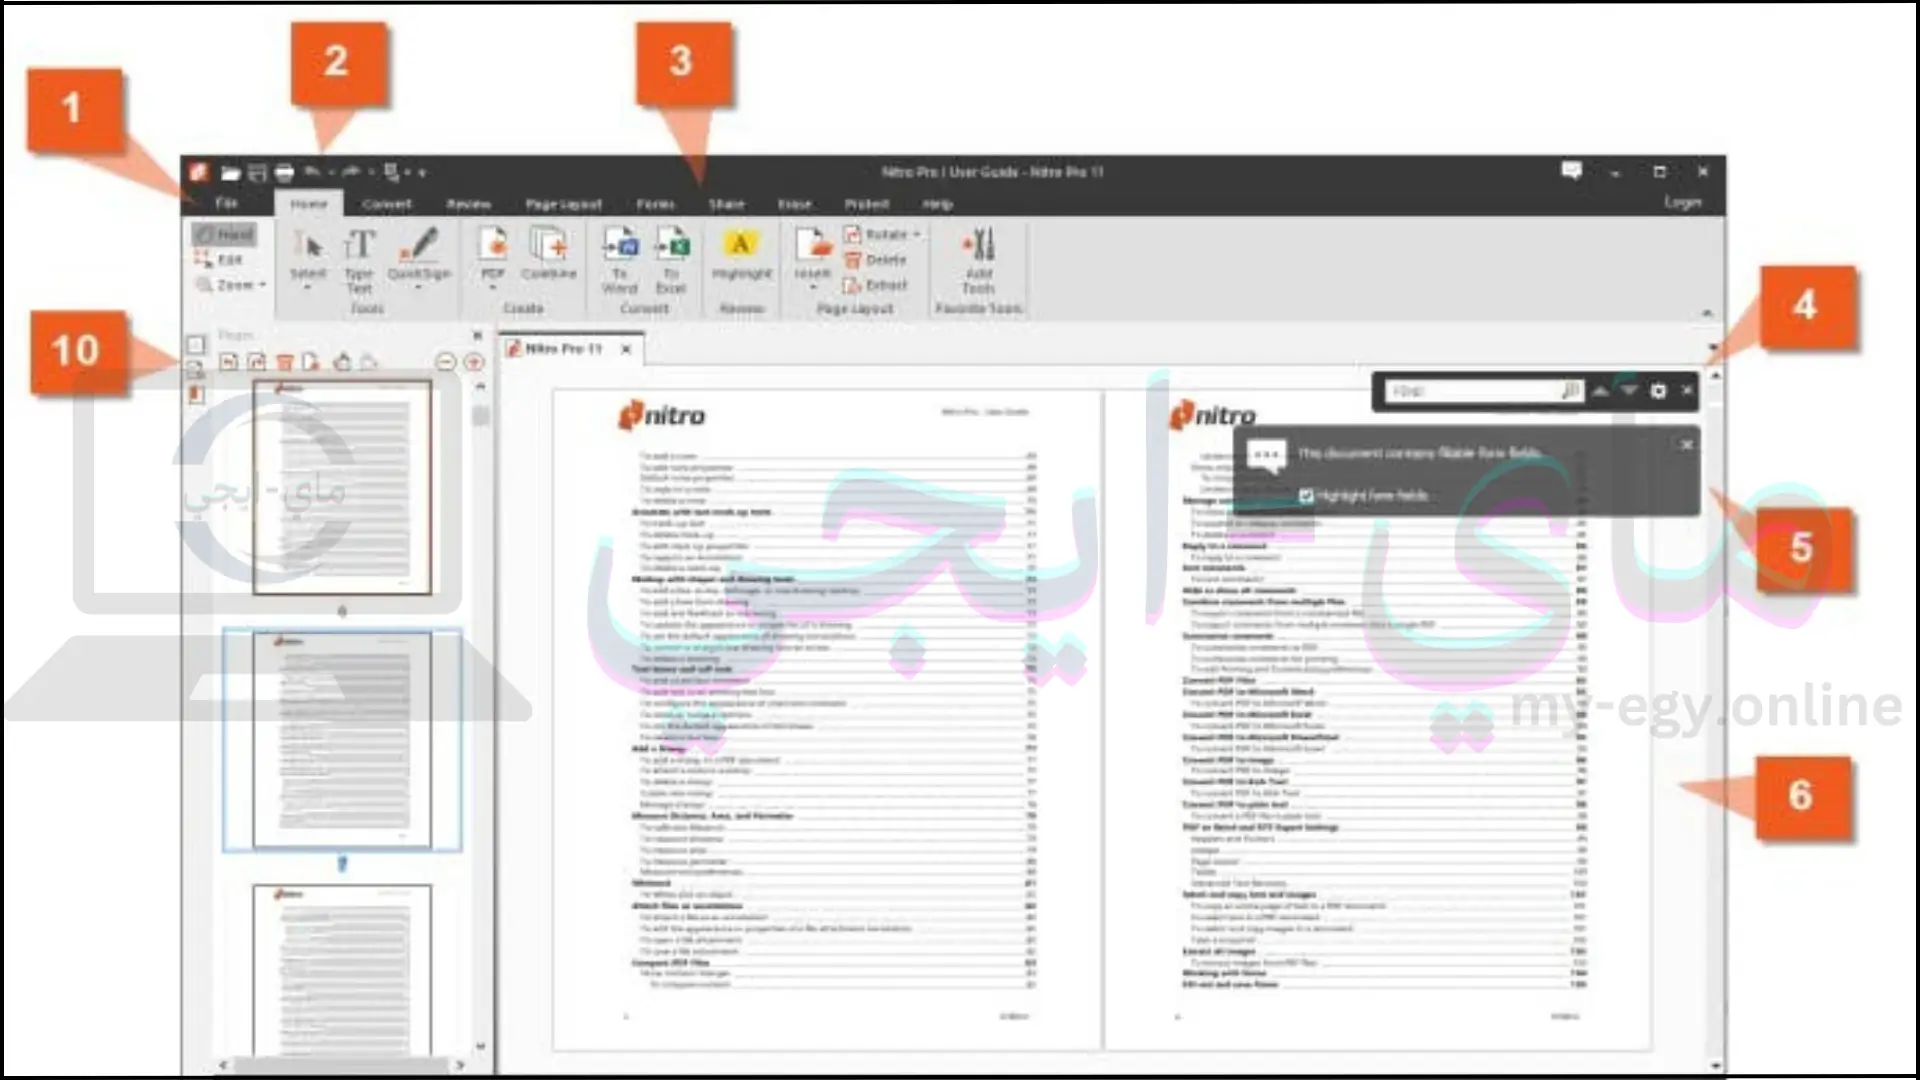Open the document tabs list arrow

pos(1714,347)
